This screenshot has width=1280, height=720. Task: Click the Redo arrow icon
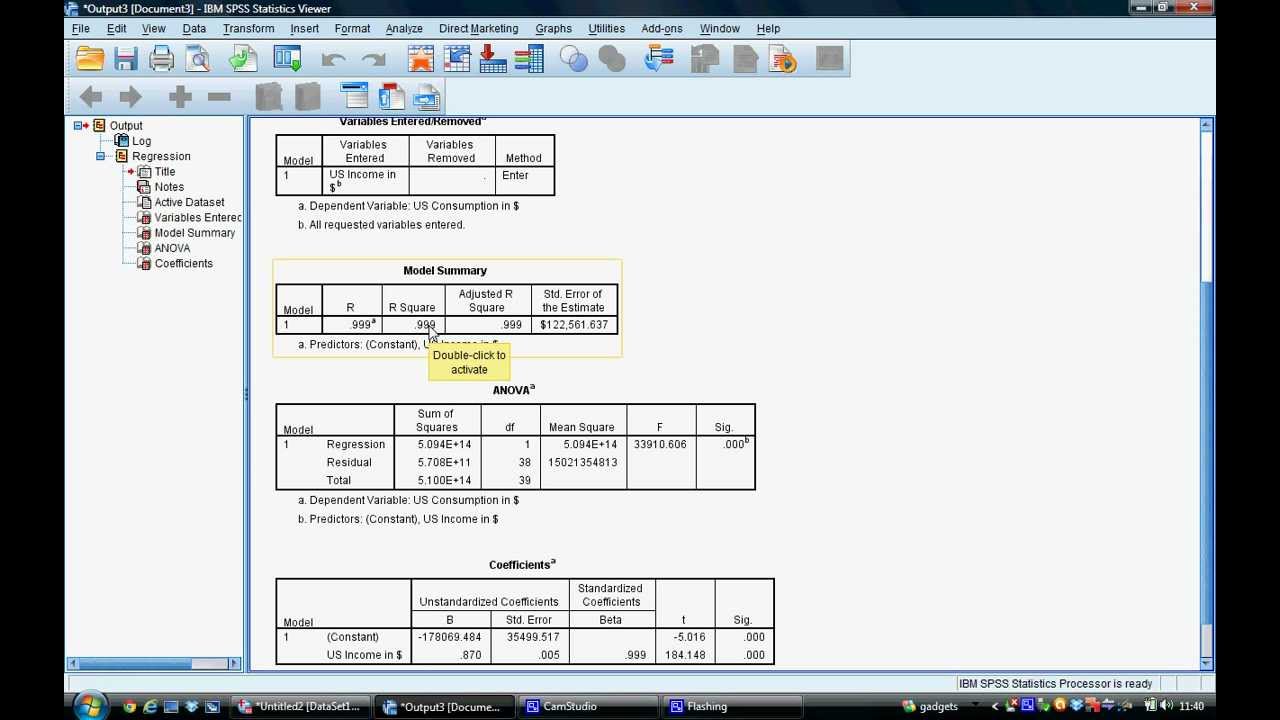tap(373, 60)
